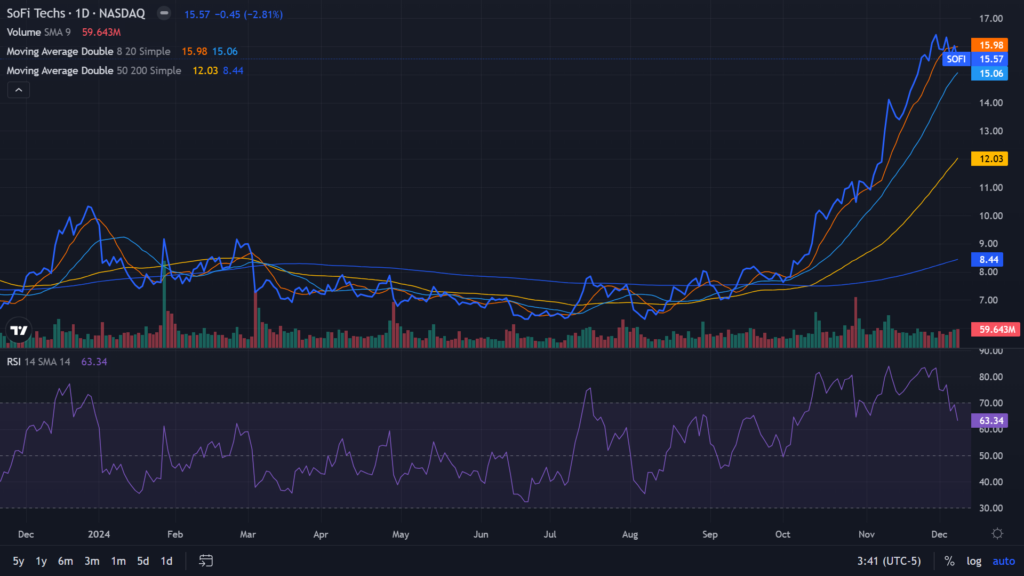Toggle auto scale mode
The width and height of the screenshot is (1024, 576).
click(1002, 561)
